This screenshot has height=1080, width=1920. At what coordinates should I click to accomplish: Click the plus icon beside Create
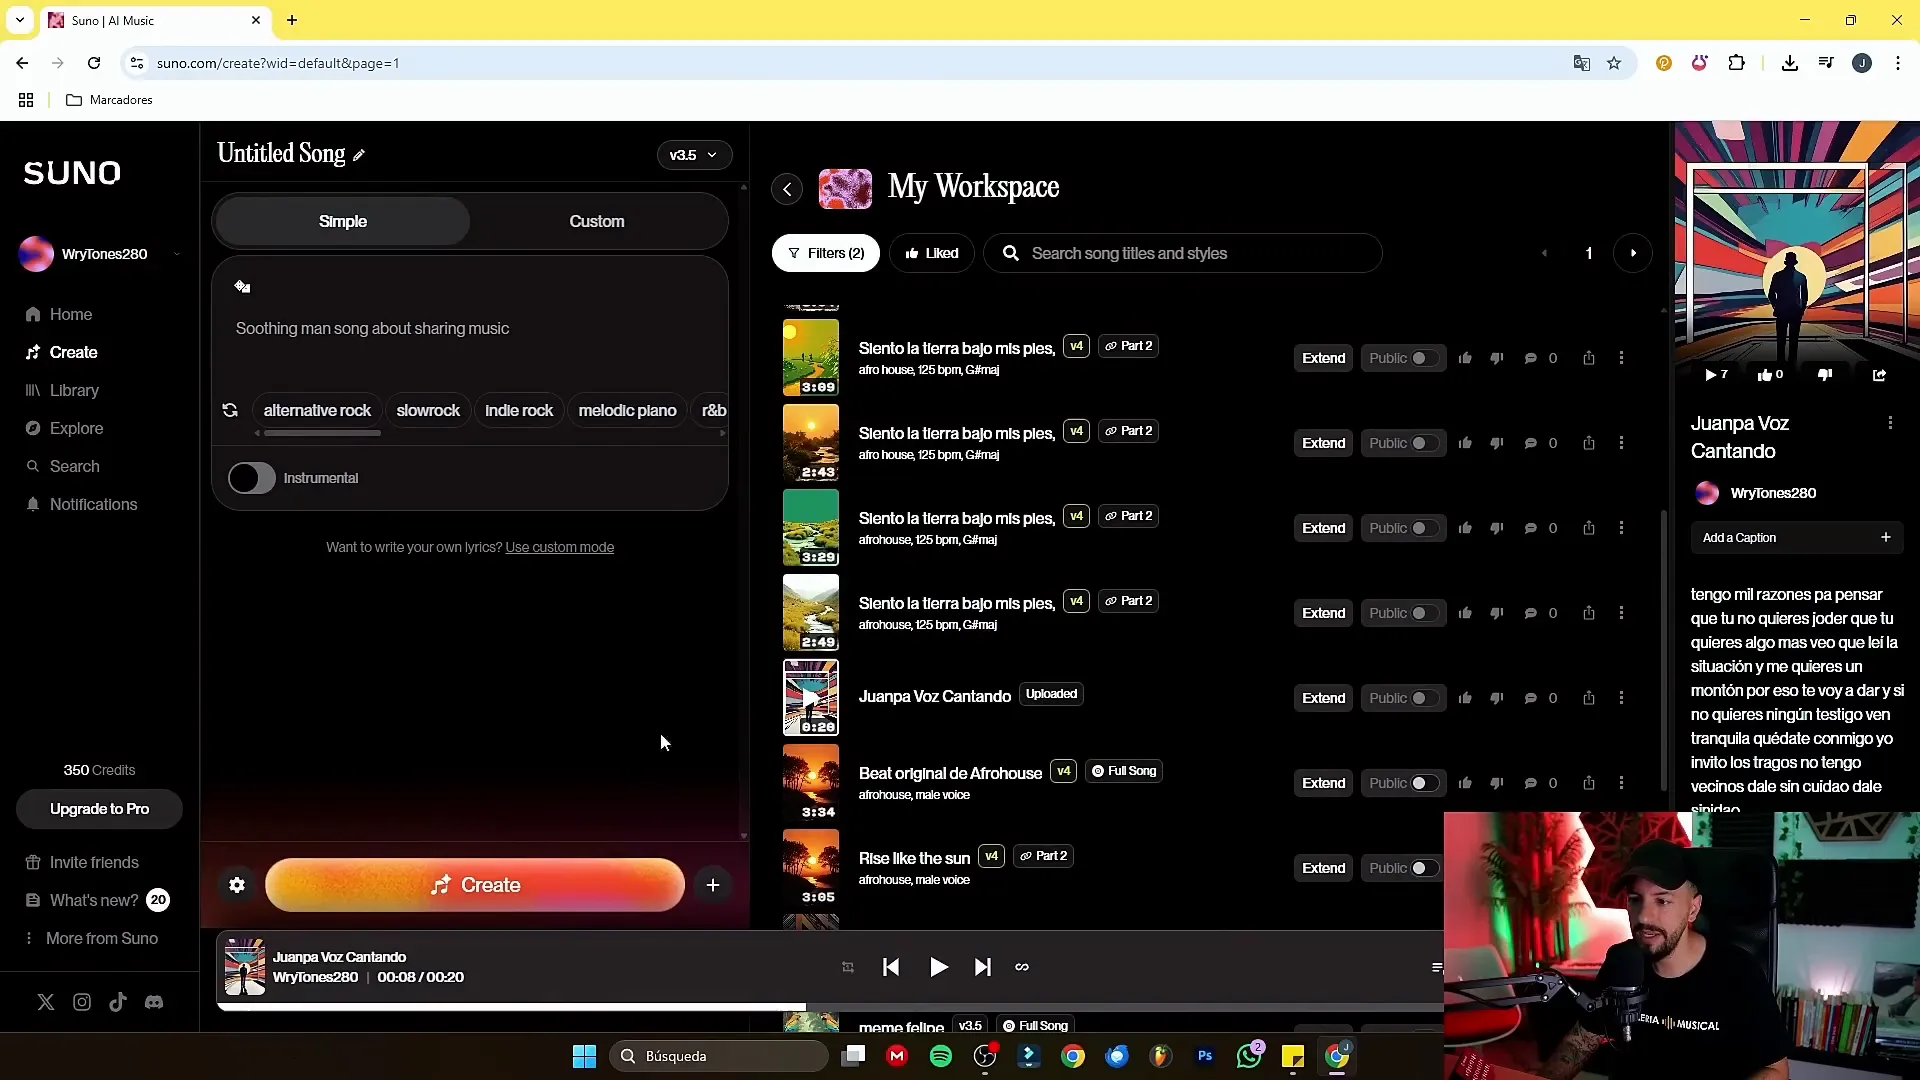point(713,885)
